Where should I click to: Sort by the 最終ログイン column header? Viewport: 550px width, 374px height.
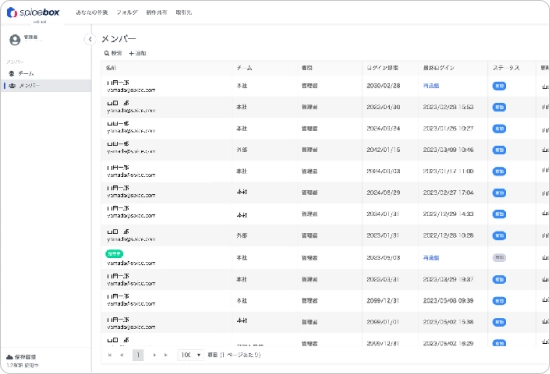(x=438, y=68)
